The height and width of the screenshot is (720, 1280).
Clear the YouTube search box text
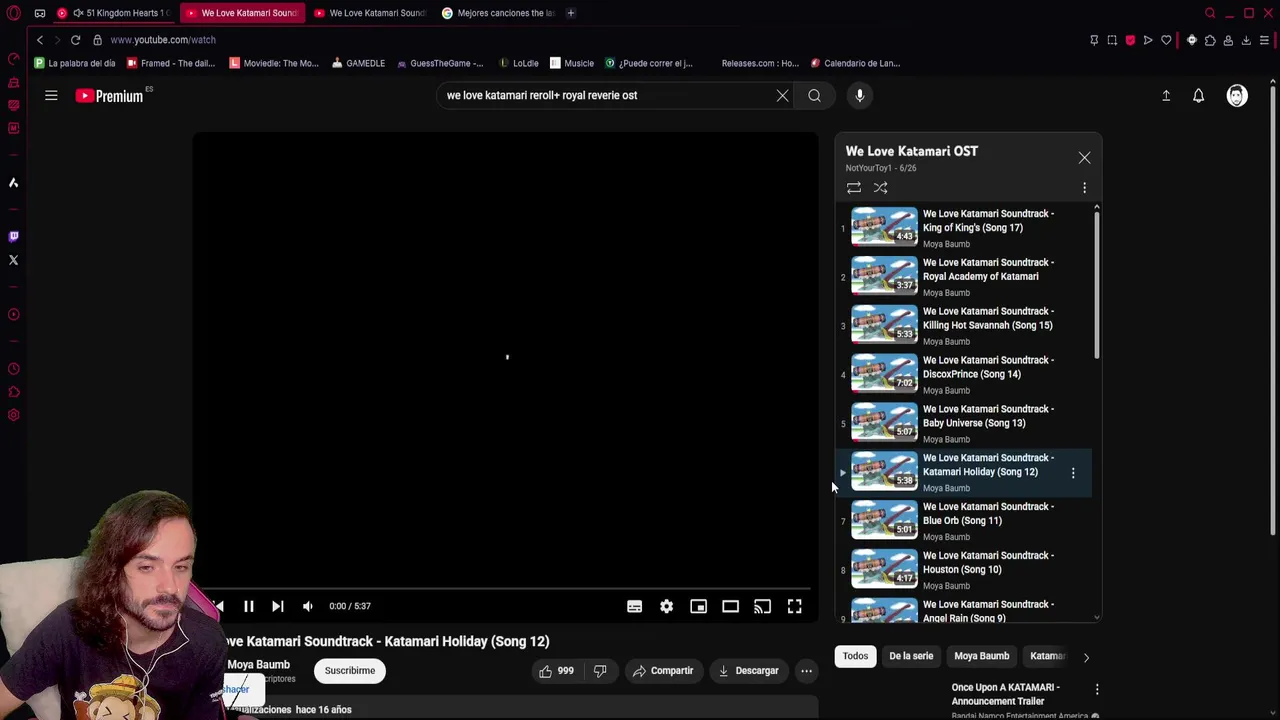tap(782, 96)
